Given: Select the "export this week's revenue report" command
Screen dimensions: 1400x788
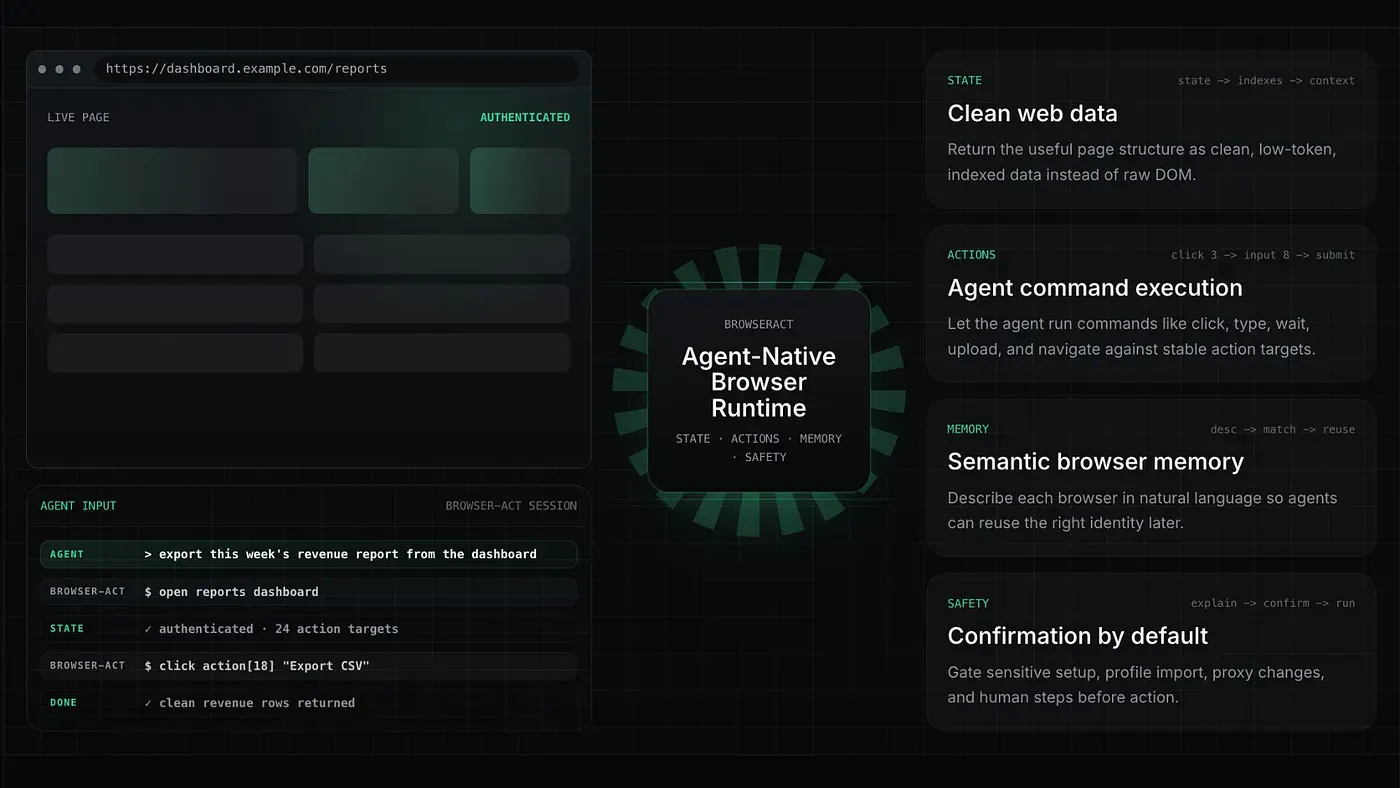Looking at the screenshot, I should coord(341,554).
